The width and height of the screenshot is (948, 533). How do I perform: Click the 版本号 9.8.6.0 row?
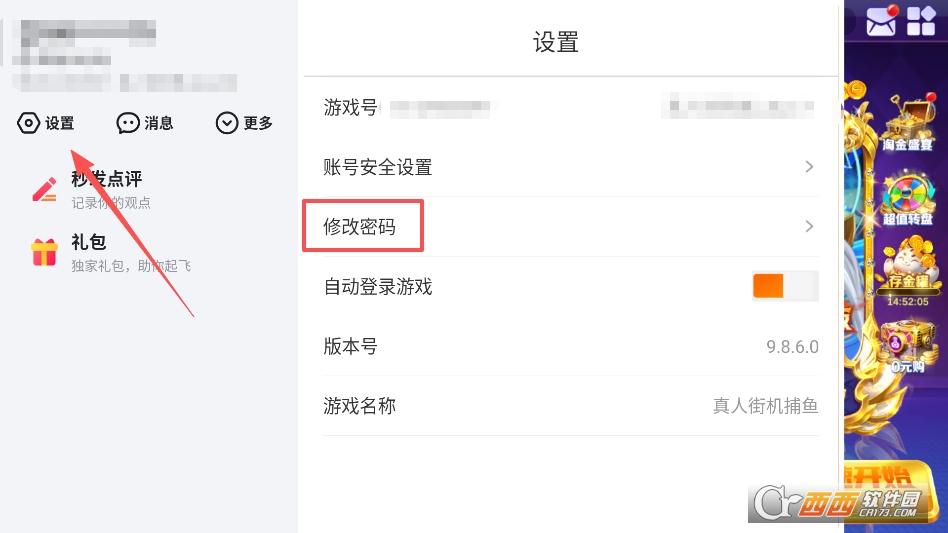tap(570, 347)
